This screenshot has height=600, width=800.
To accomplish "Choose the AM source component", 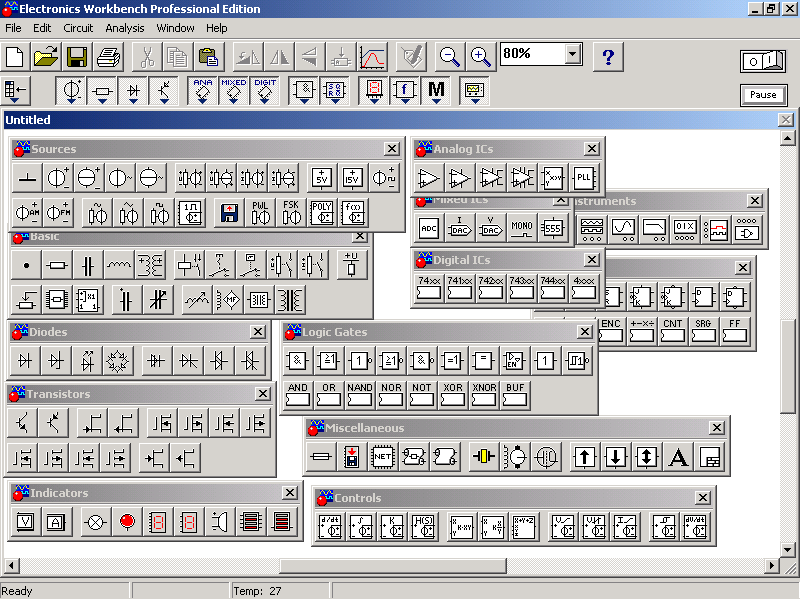I will 27,213.
